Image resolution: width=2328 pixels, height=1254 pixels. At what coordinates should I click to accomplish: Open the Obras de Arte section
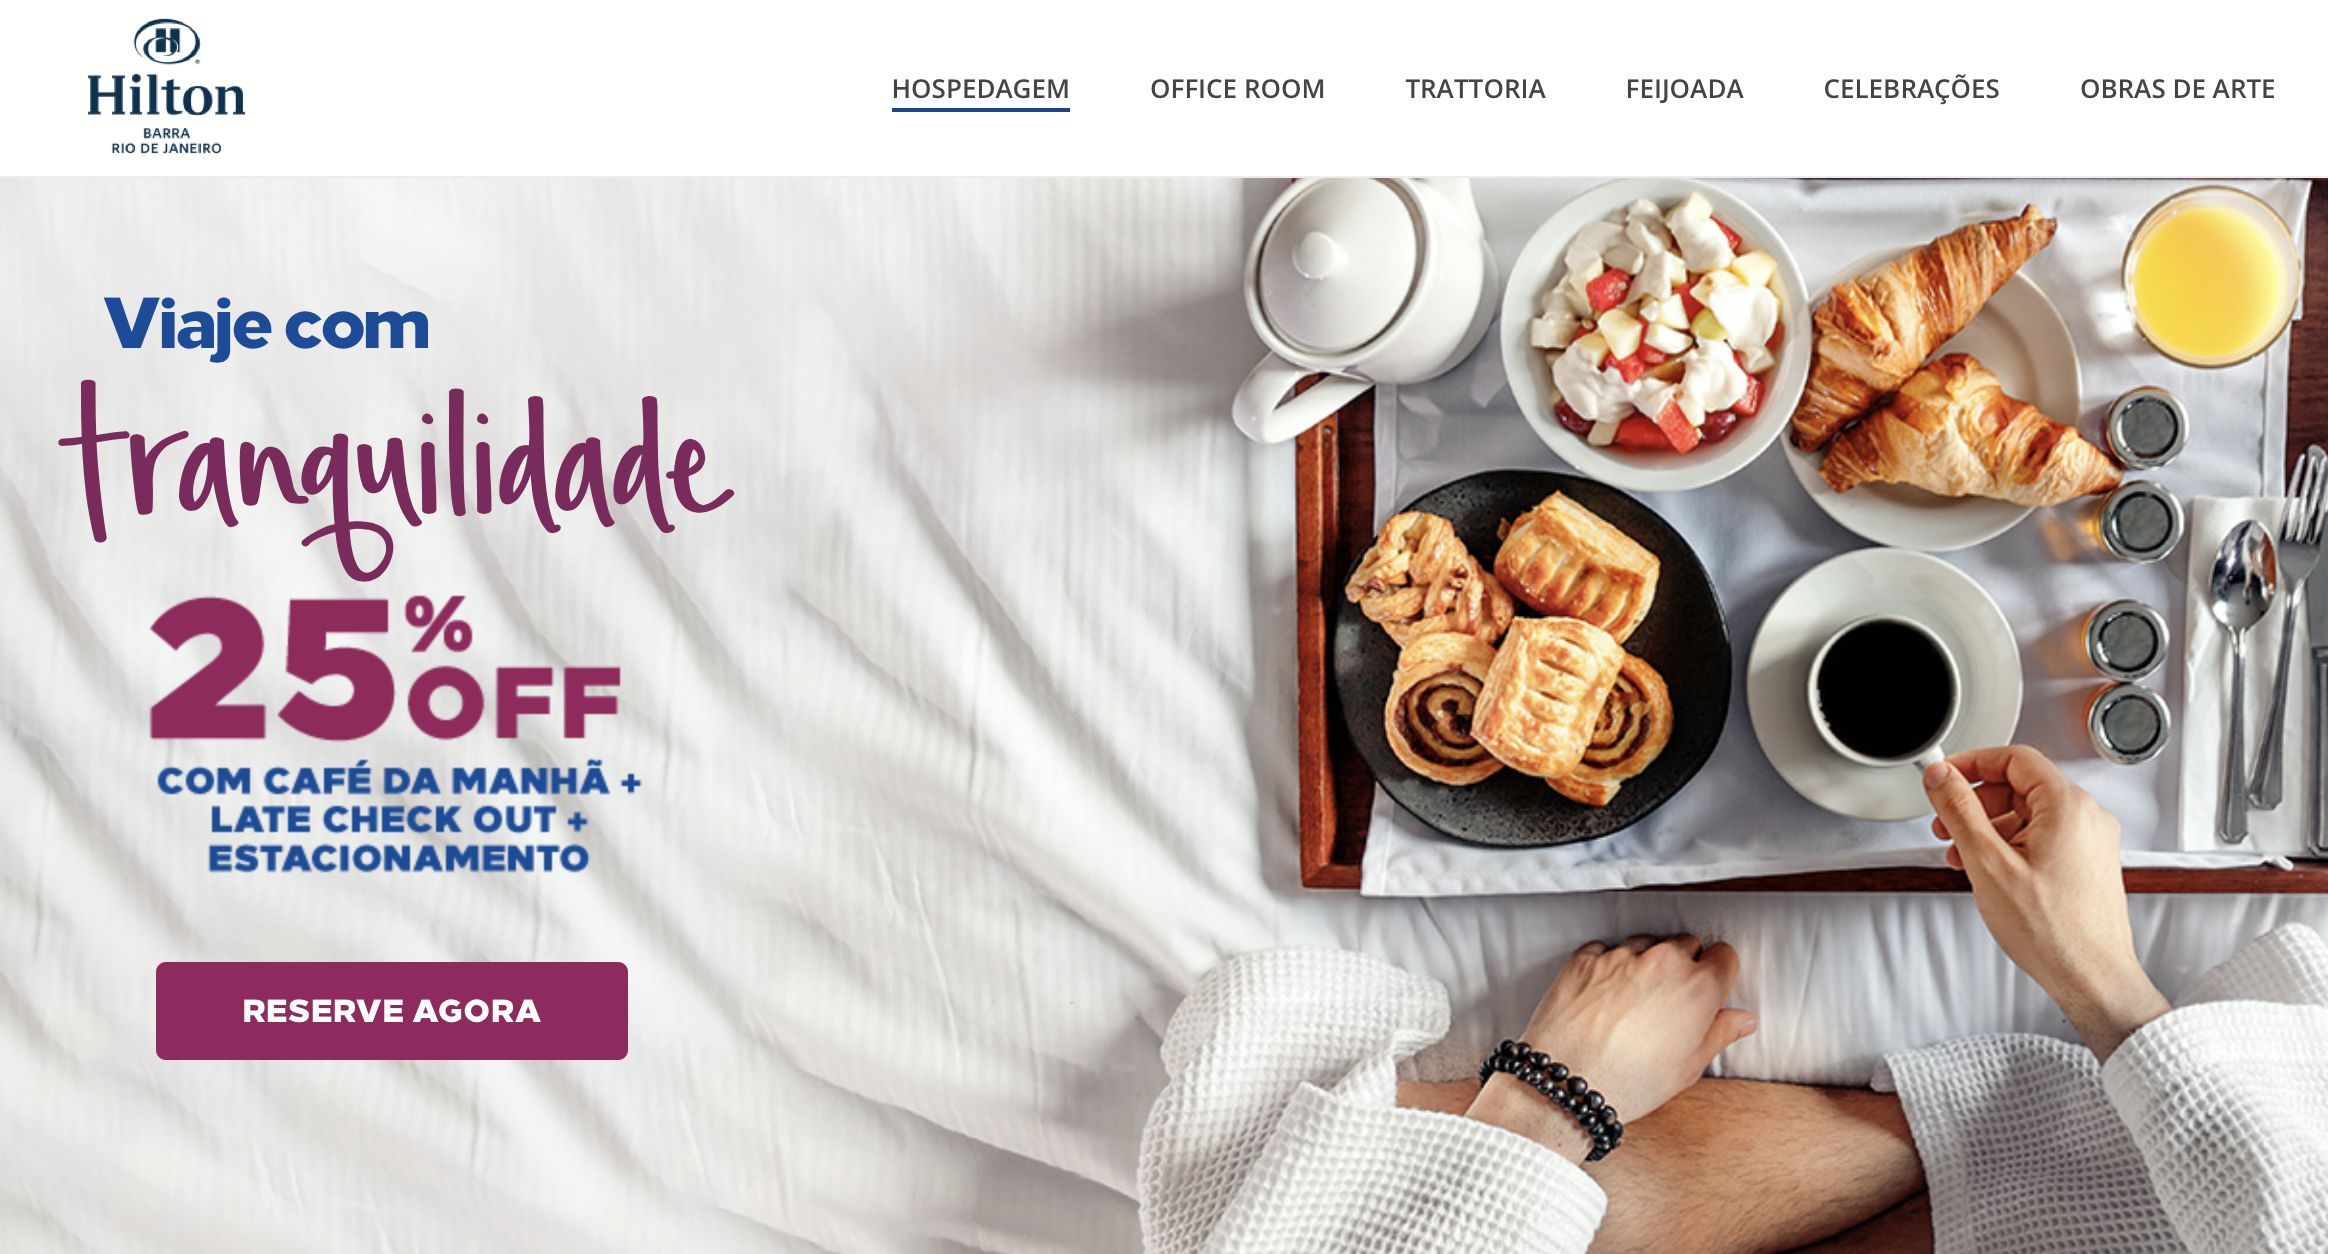click(x=2177, y=89)
